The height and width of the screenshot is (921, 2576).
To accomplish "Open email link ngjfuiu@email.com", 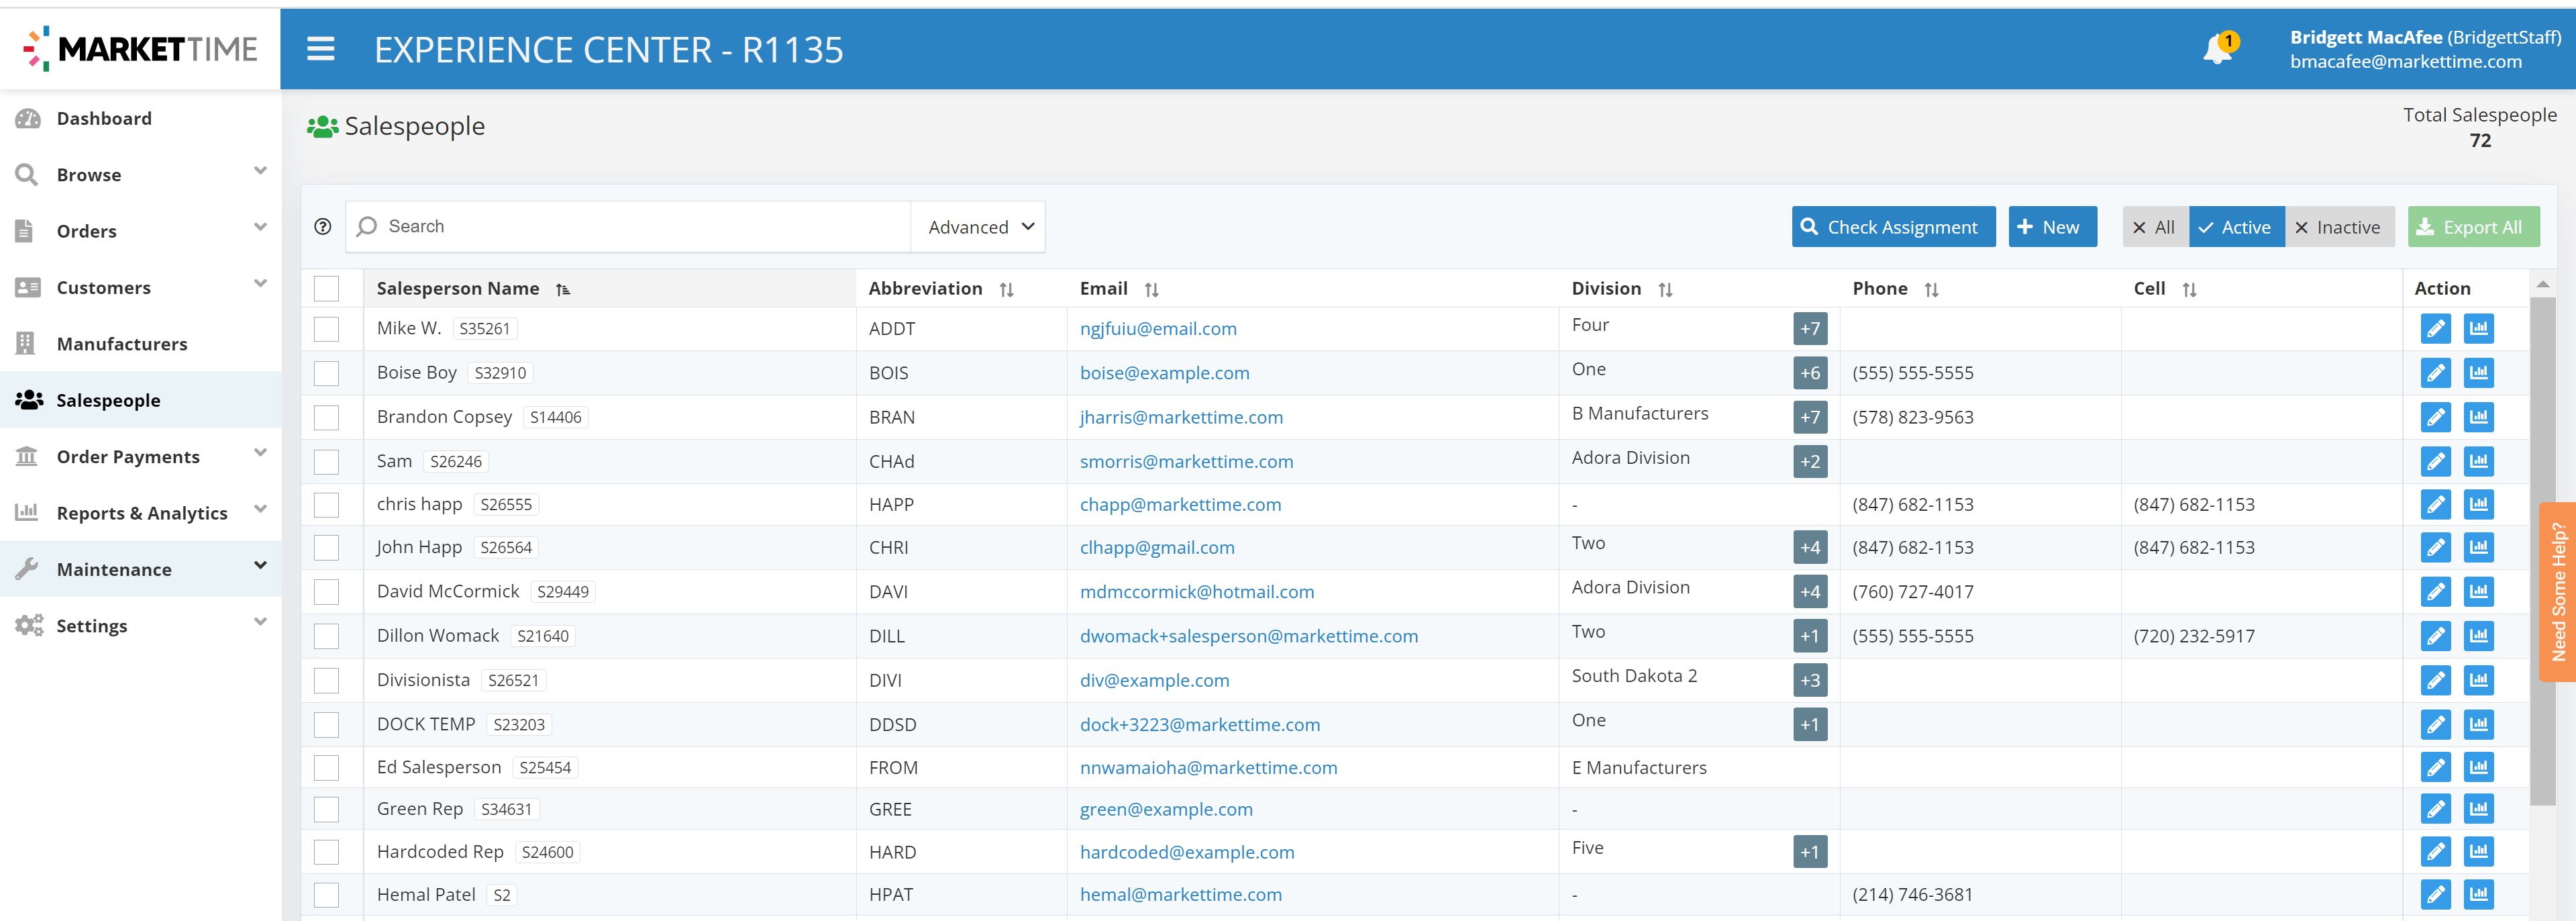I will (1157, 329).
